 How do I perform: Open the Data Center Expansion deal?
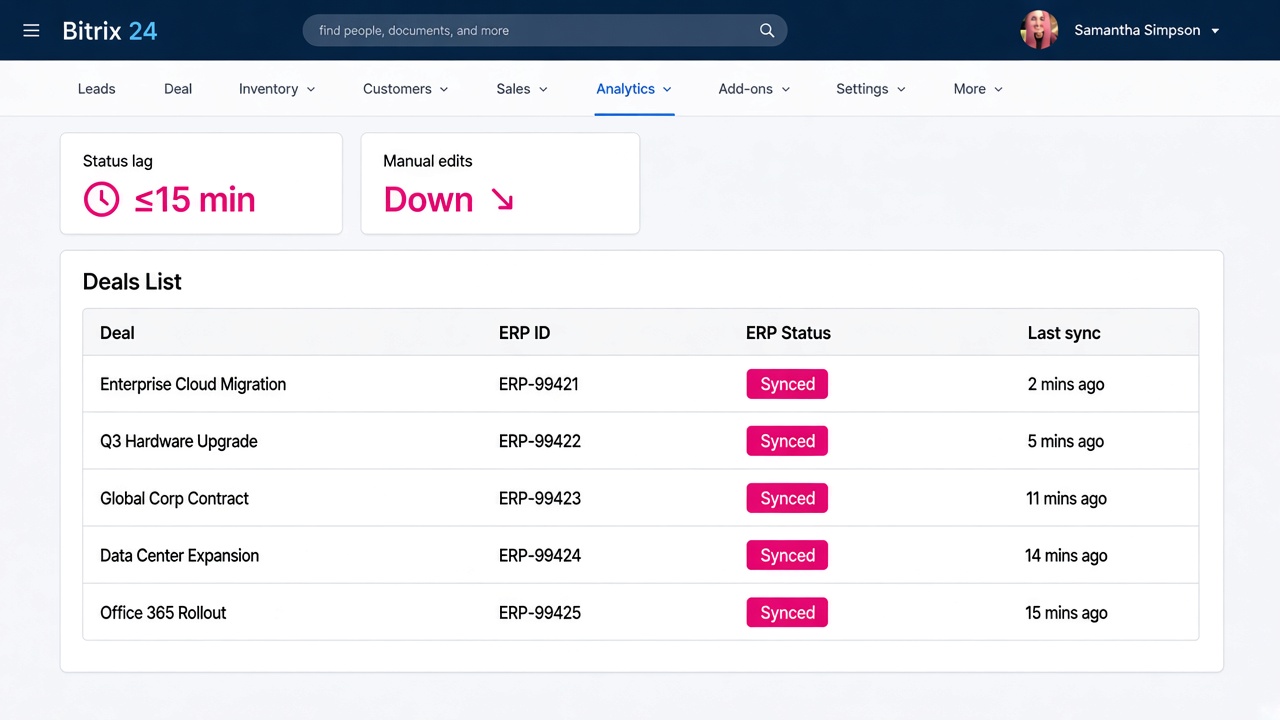pos(179,555)
